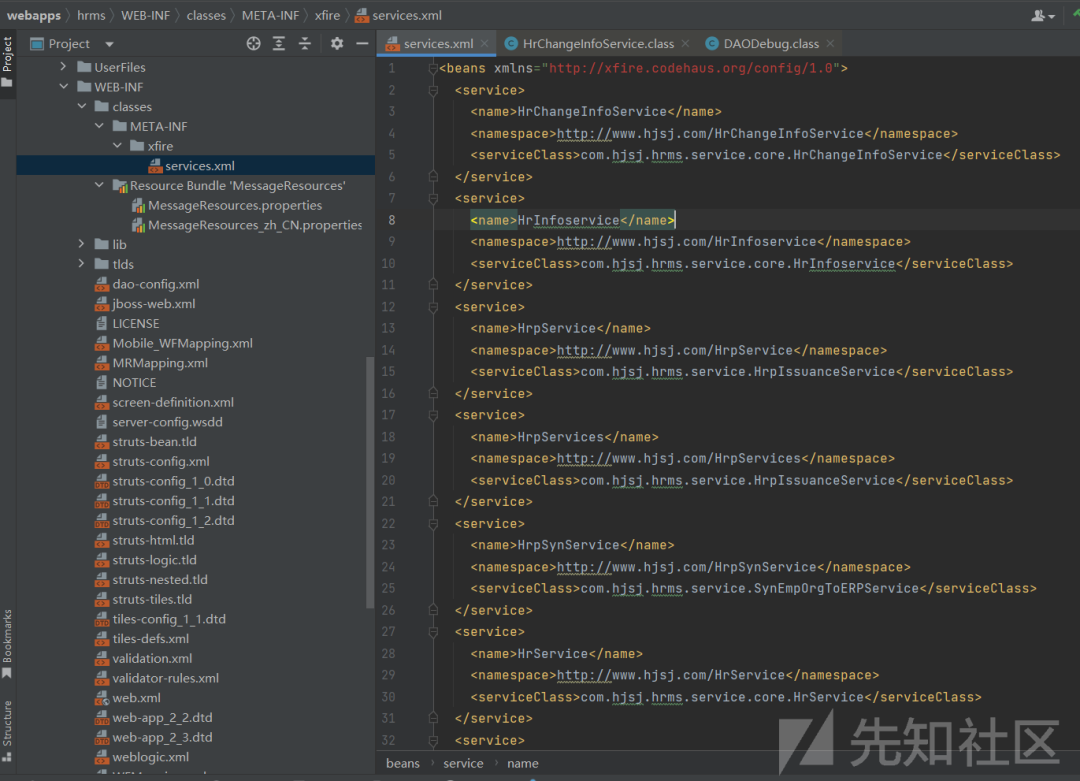Expand the tlds folder arrow
Viewport: 1080px width, 781px height.
click(82, 264)
